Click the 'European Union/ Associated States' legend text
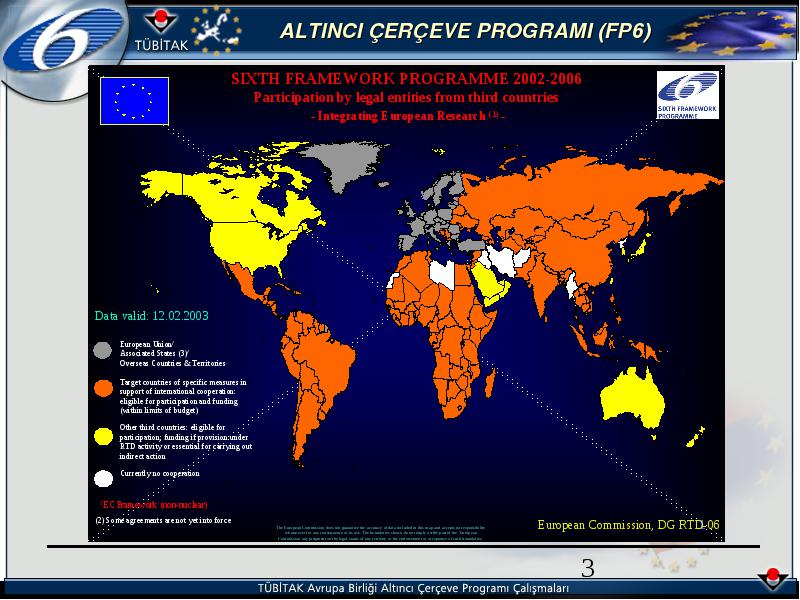800x600 pixels. pyautogui.click(x=172, y=354)
